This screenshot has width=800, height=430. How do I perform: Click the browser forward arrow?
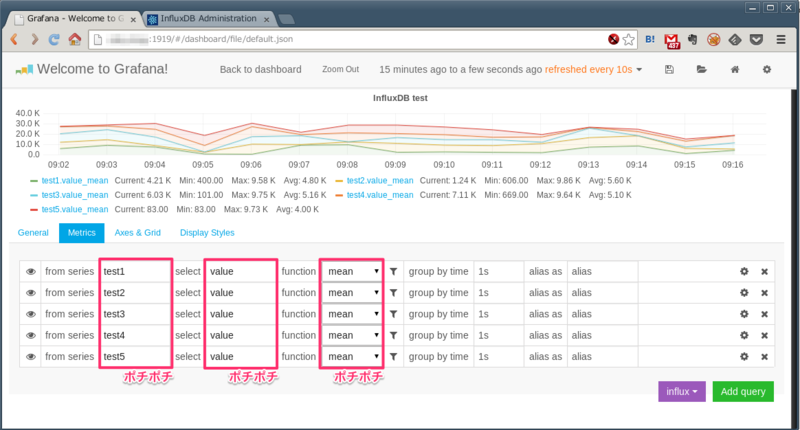34,39
